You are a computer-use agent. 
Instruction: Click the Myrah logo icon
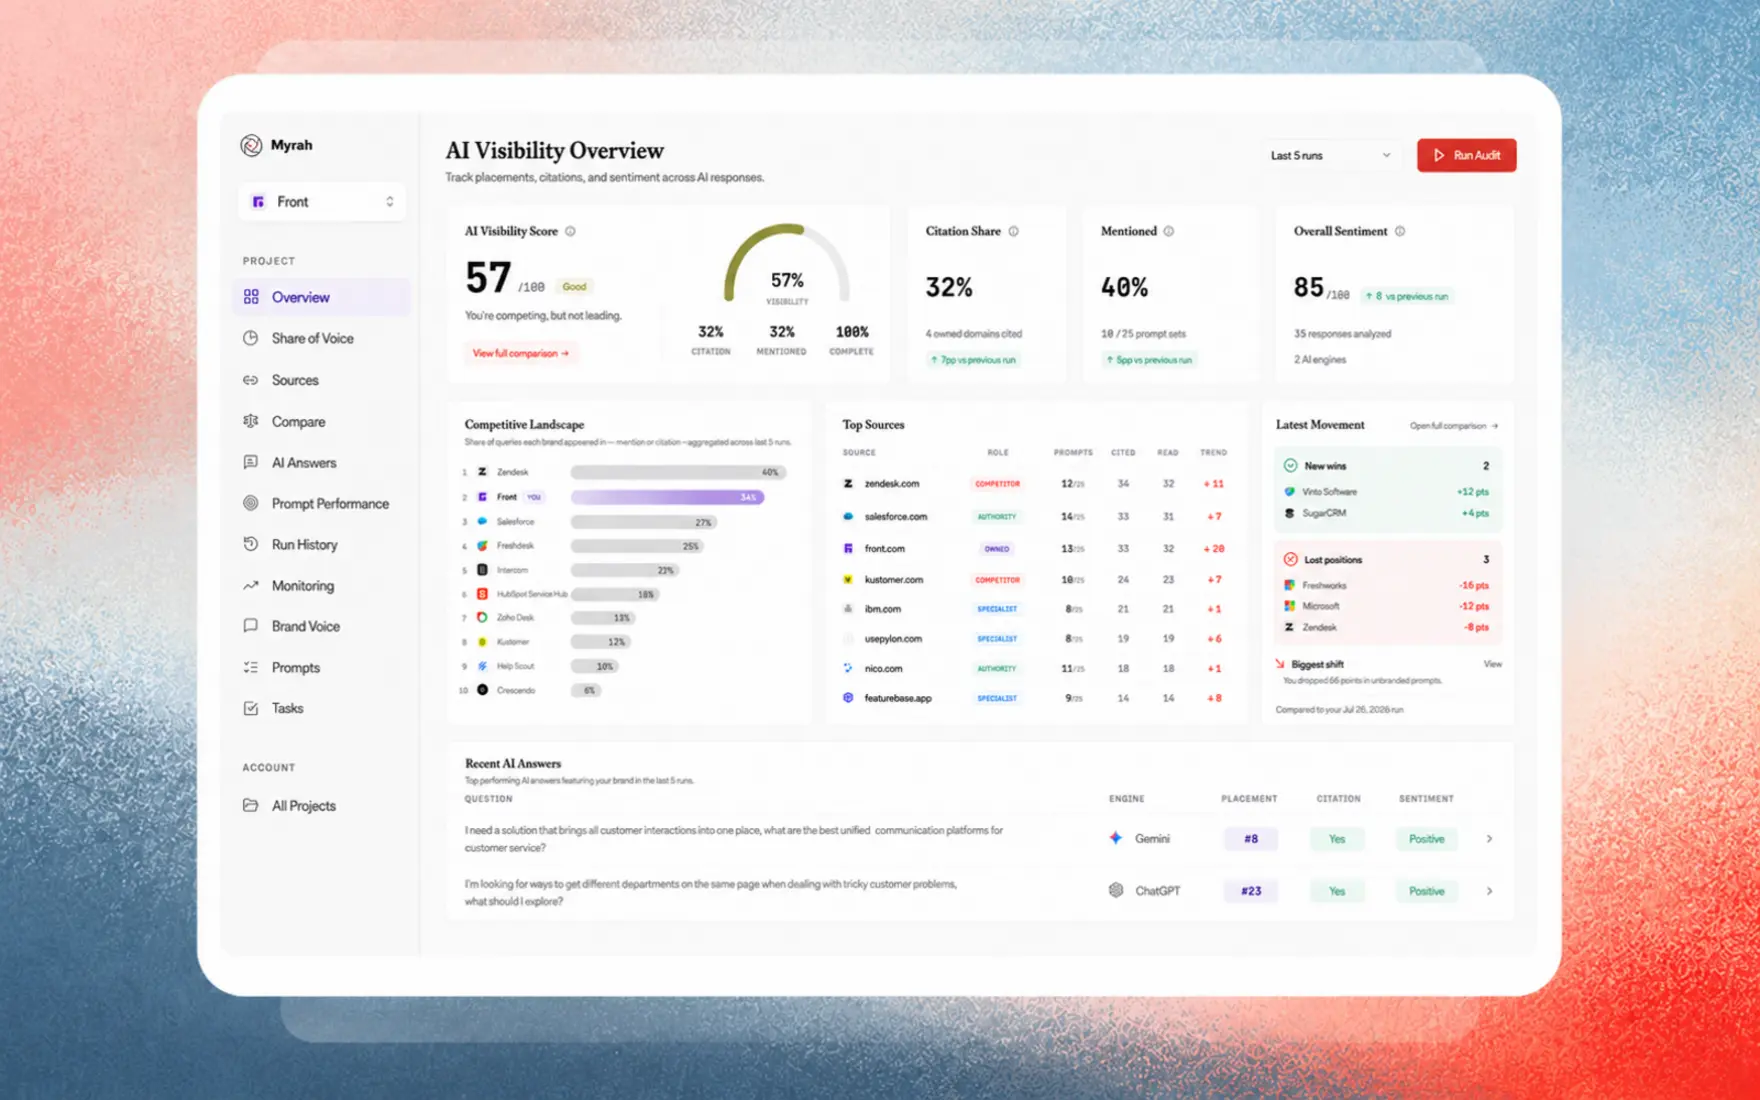click(251, 146)
